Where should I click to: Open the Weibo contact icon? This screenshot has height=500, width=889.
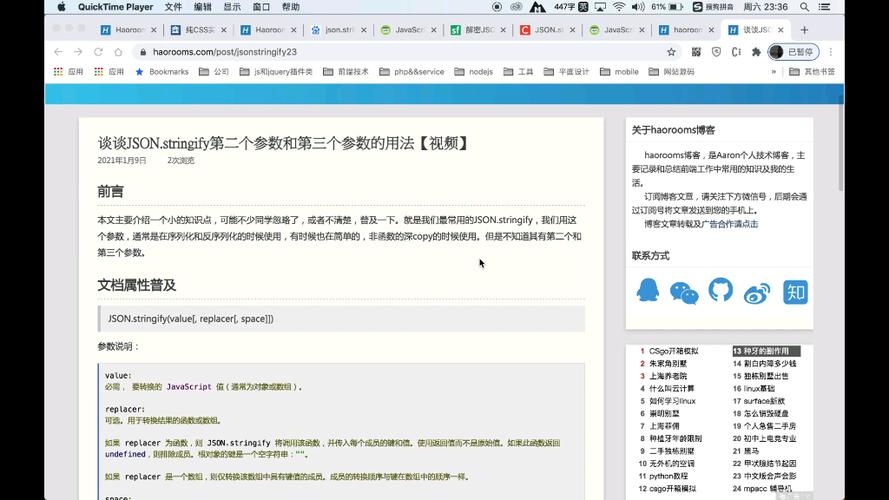click(x=757, y=293)
